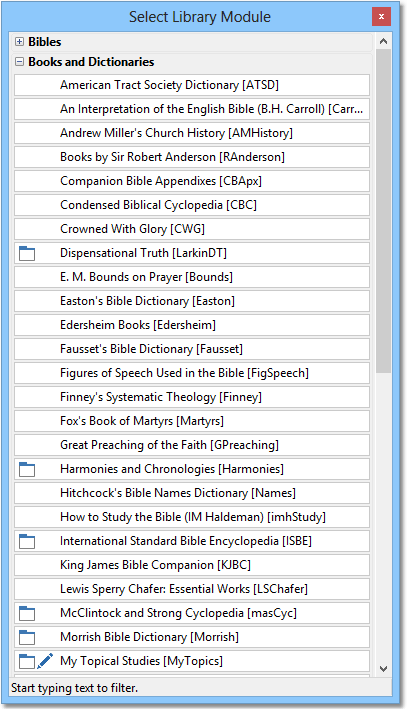Open Condensed Biblical Cyclopedia [CBC]

click(192, 205)
